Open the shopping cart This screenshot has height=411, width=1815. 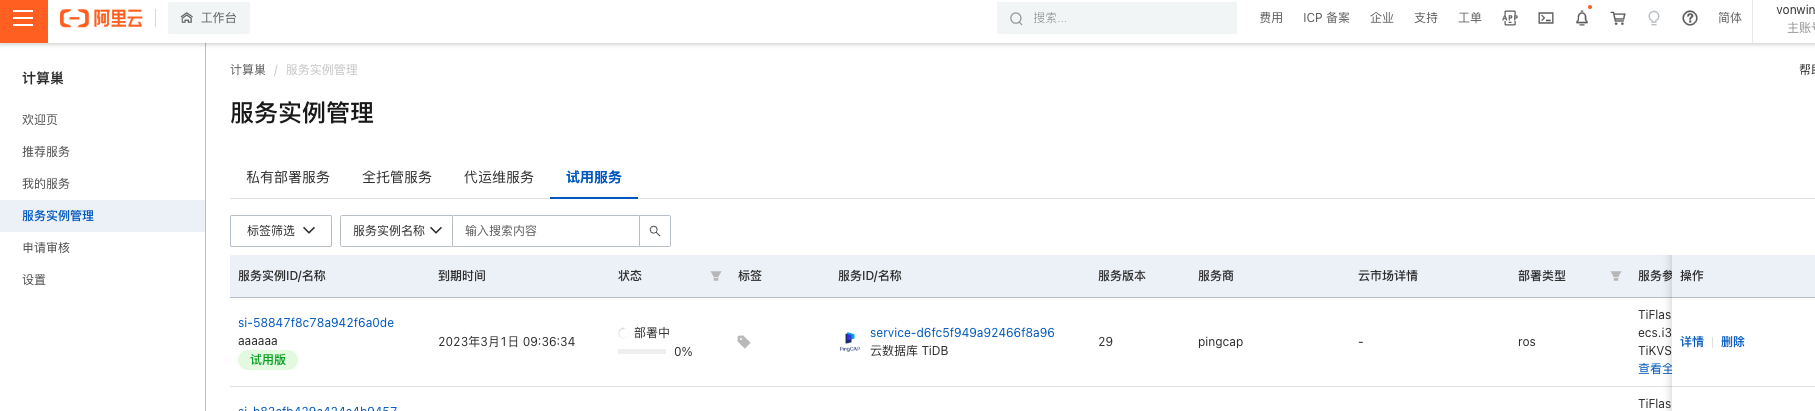pyautogui.click(x=1618, y=18)
